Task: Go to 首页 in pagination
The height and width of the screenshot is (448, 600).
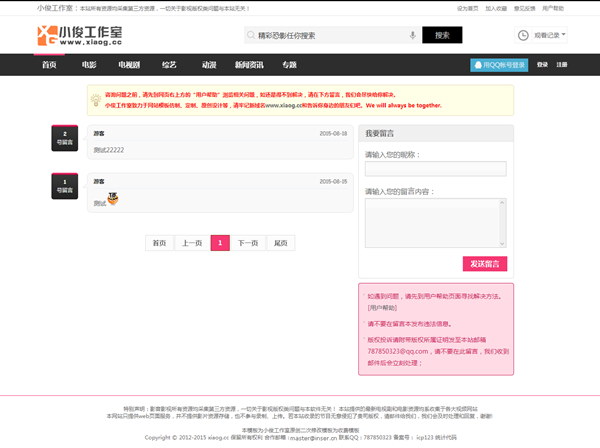Action: (159, 243)
